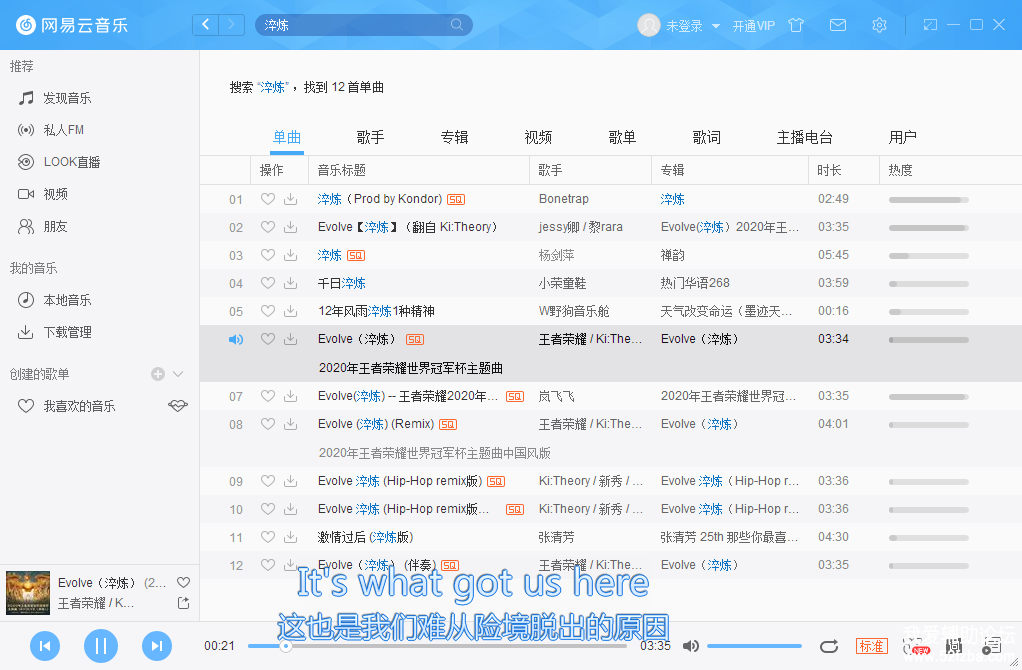Download the song 千日淬炼
The height and width of the screenshot is (670, 1022).
pos(290,283)
